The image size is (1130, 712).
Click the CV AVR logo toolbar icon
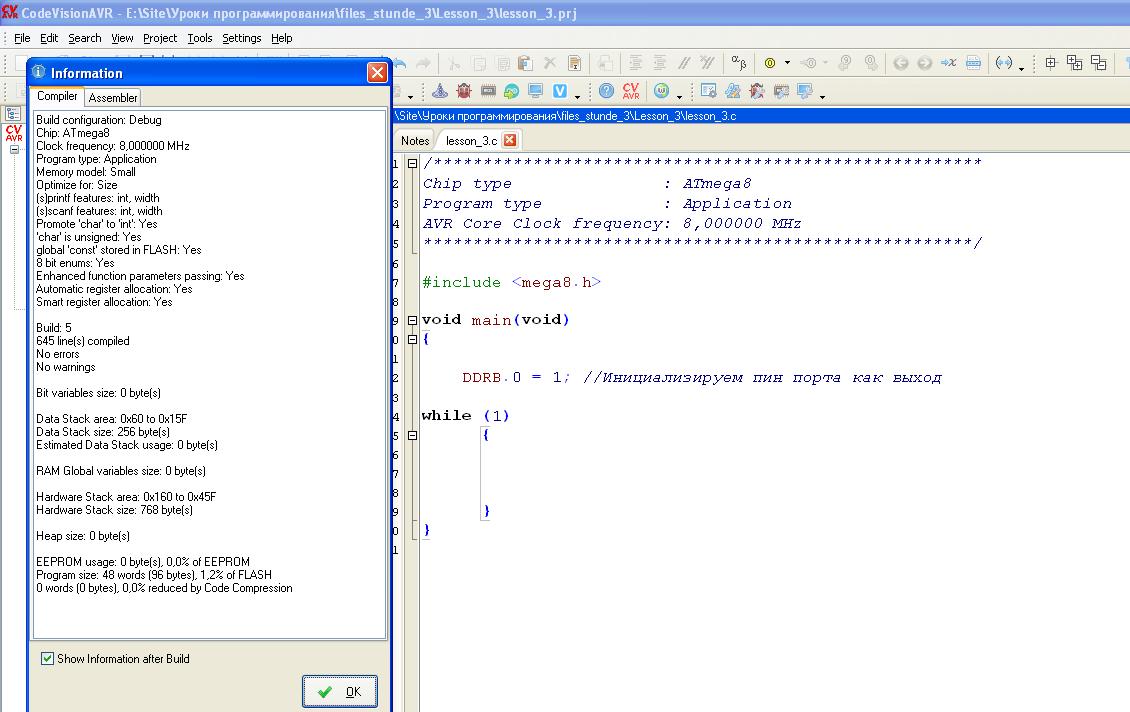coord(631,91)
